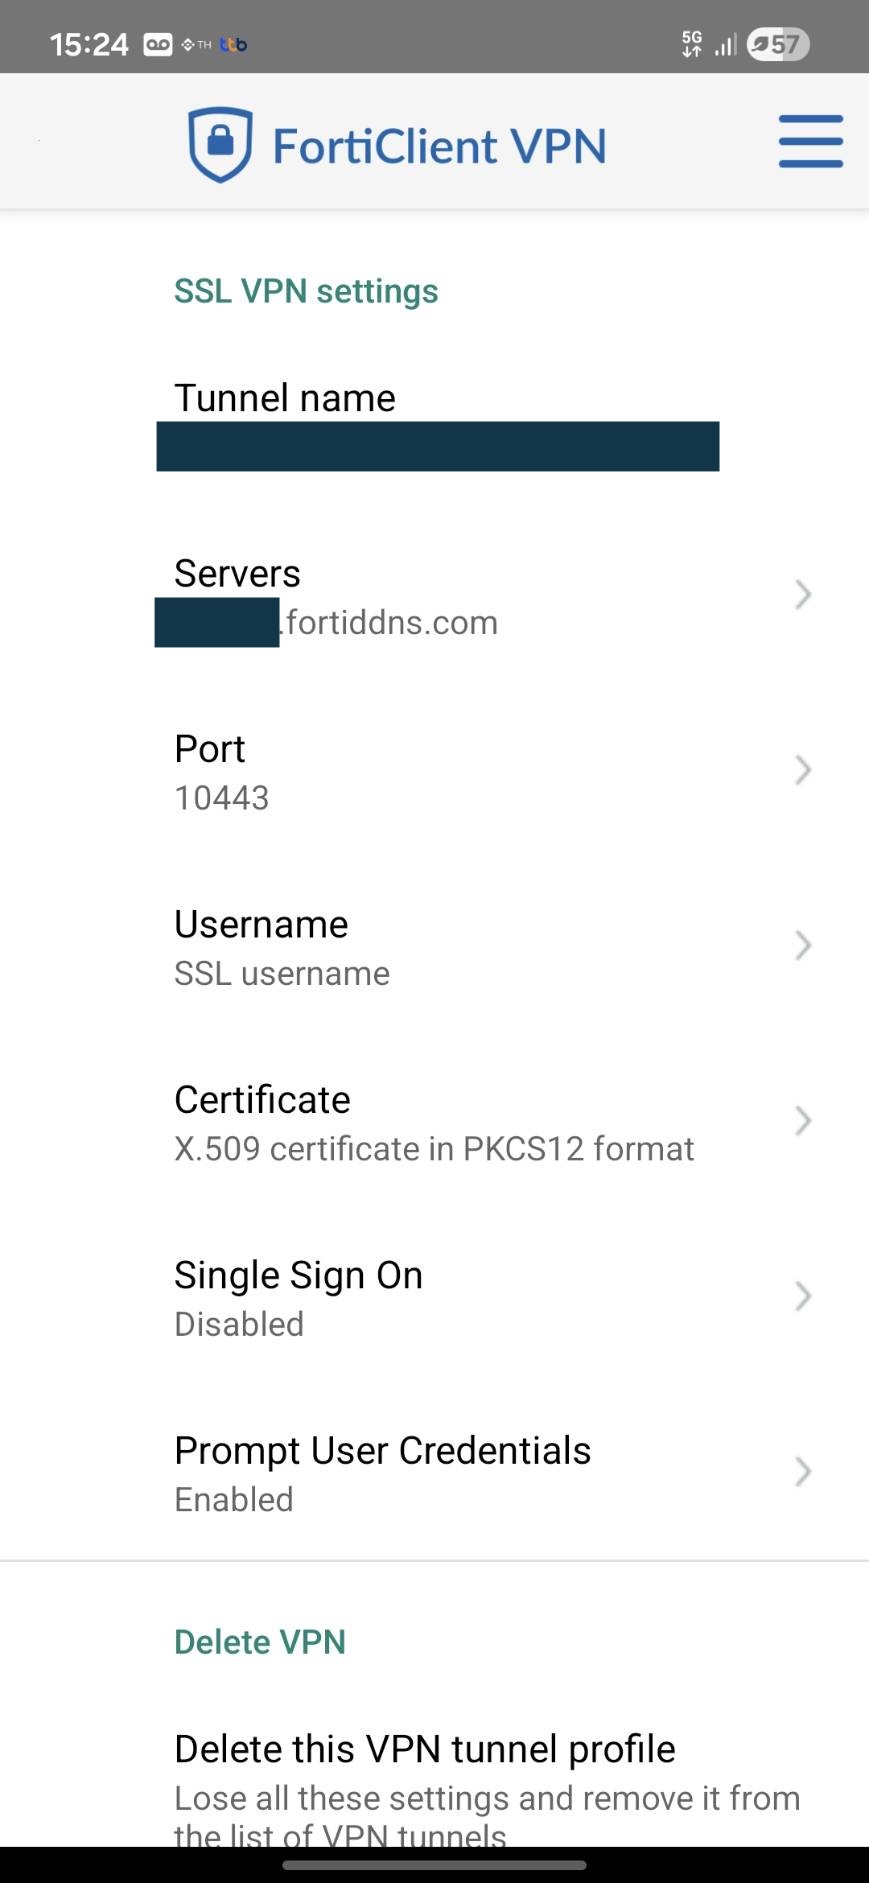Open the Username chevron arrow
The height and width of the screenshot is (1883, 869).
tap(802, 945)
